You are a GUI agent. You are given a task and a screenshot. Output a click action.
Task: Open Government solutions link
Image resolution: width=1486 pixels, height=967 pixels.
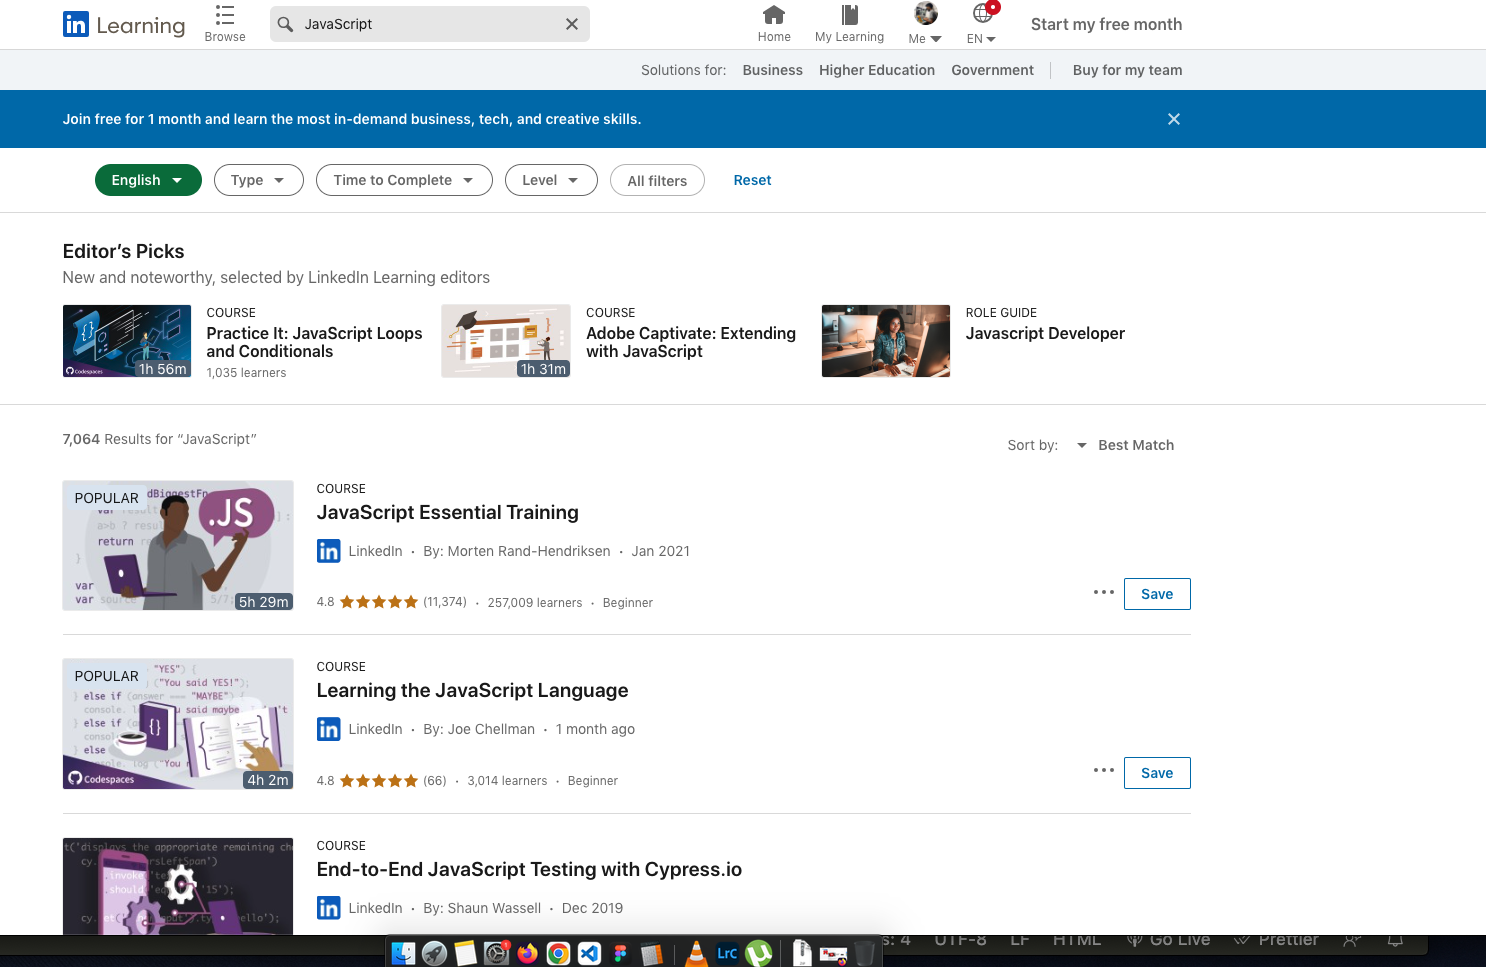[x=992, y=70]
